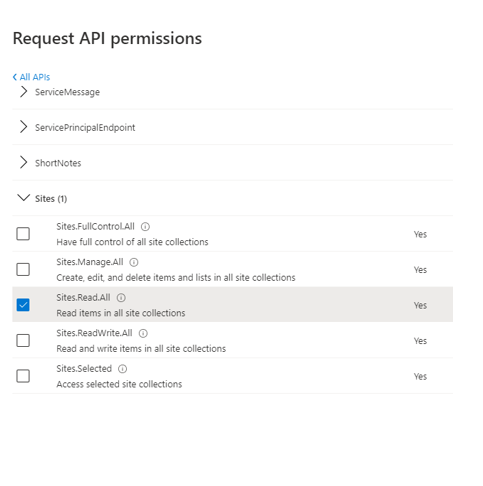Click the Sites.Read.All permission name
Screen dimensions: 483x486
[x=83, y=297]
